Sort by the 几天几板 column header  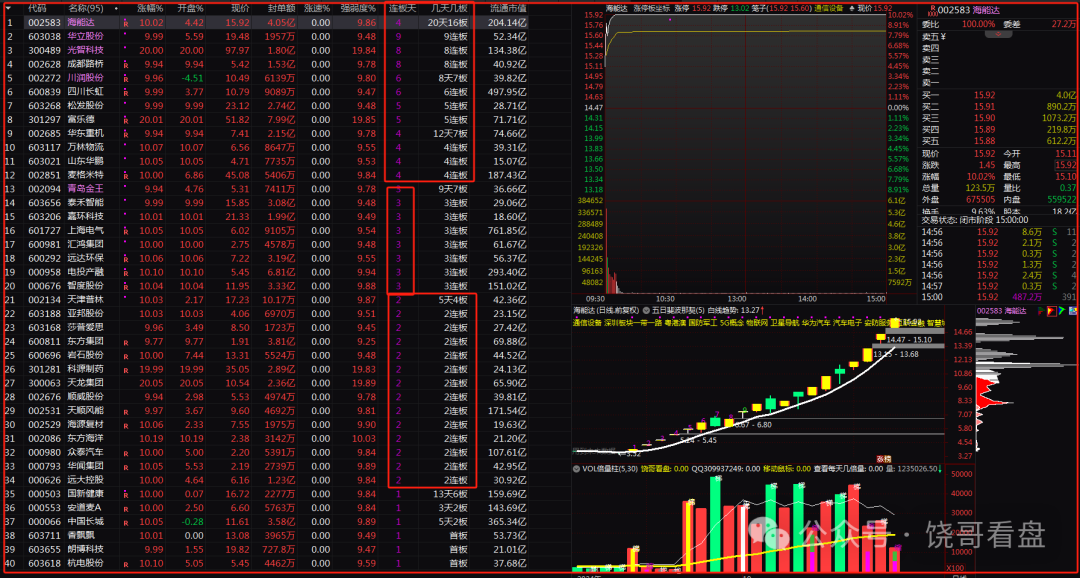click(448, 9)
